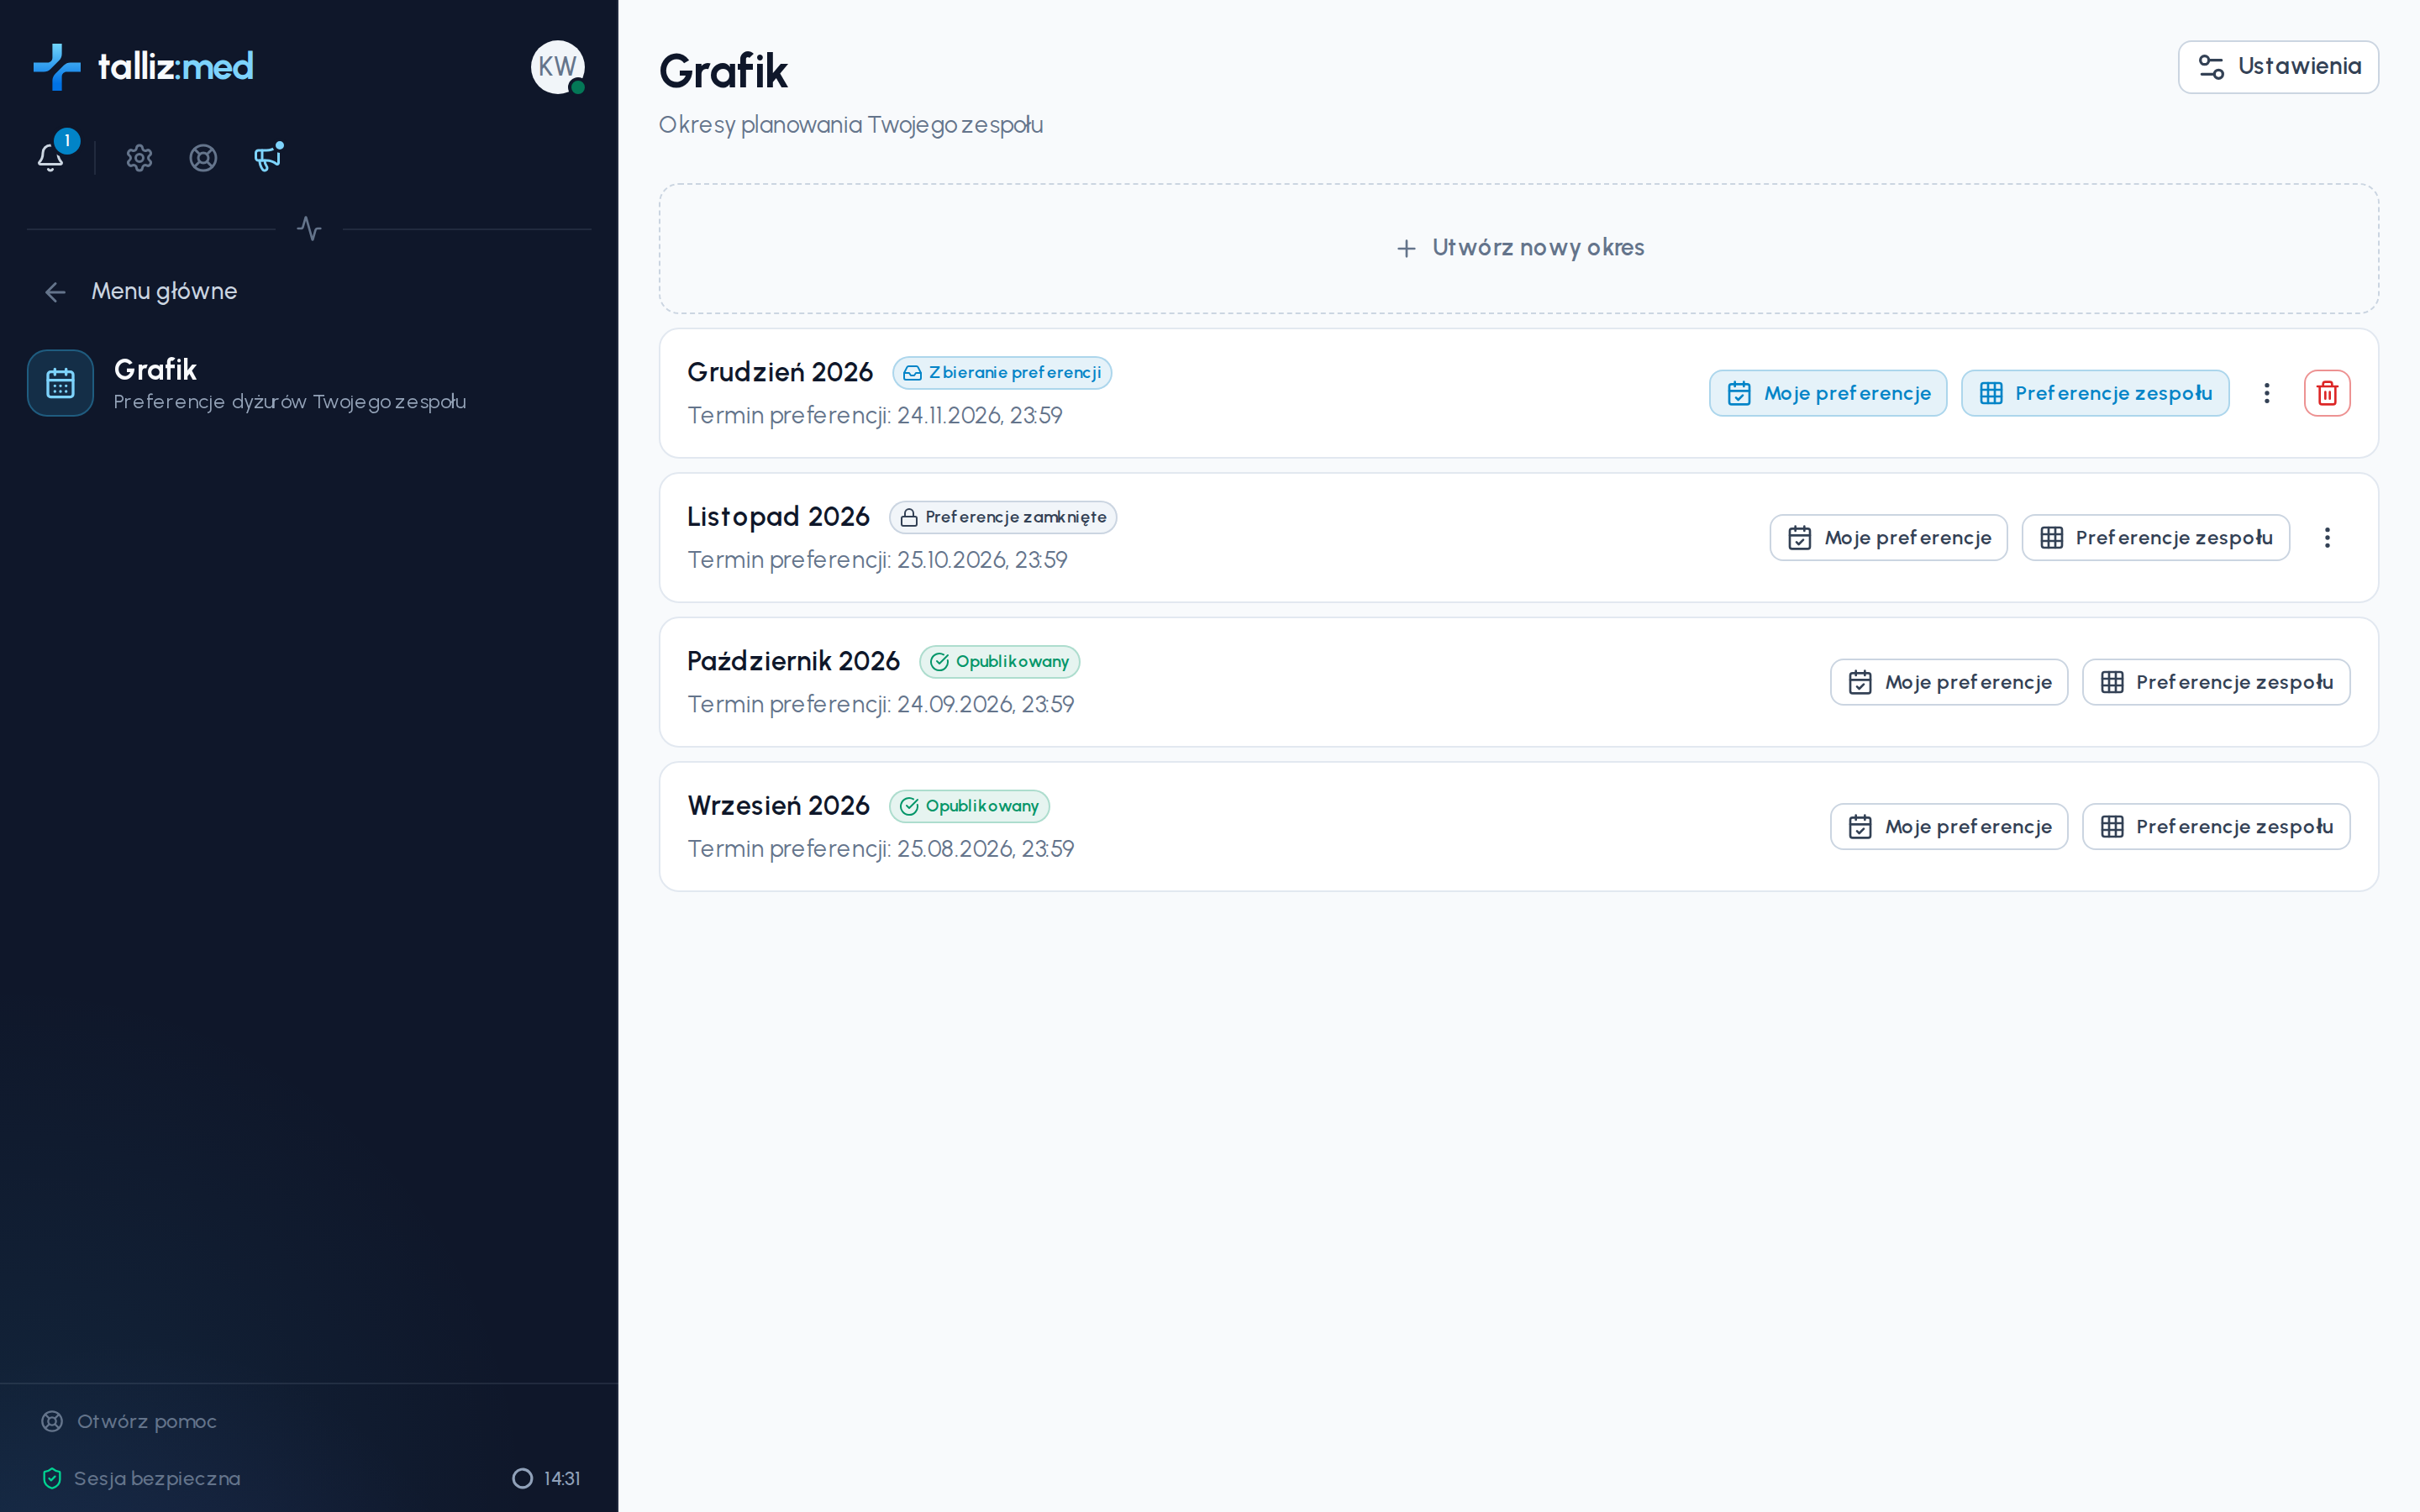2420x1512 pixels.
Task: Open the settings gear in sidebar
Action: 139,158
